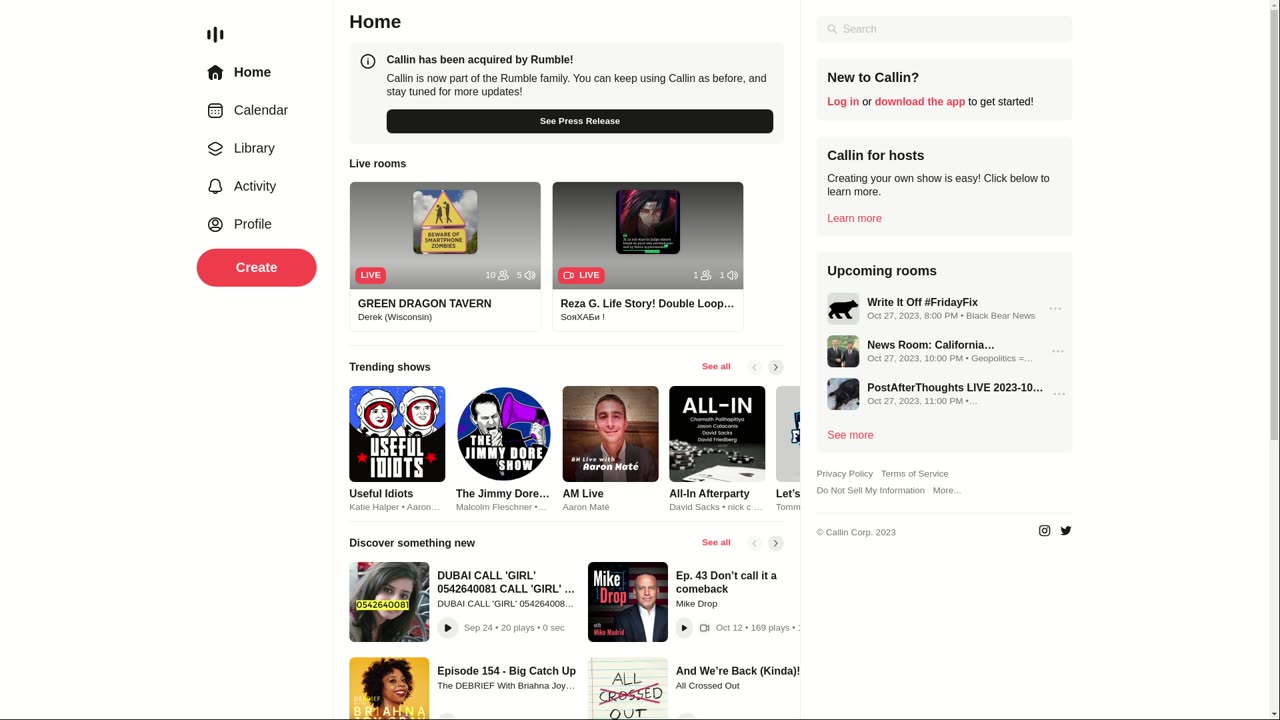Screen dimensions: 1280x720
Task: Click the info icon in Rumble banner
Action: coord(368,61)
